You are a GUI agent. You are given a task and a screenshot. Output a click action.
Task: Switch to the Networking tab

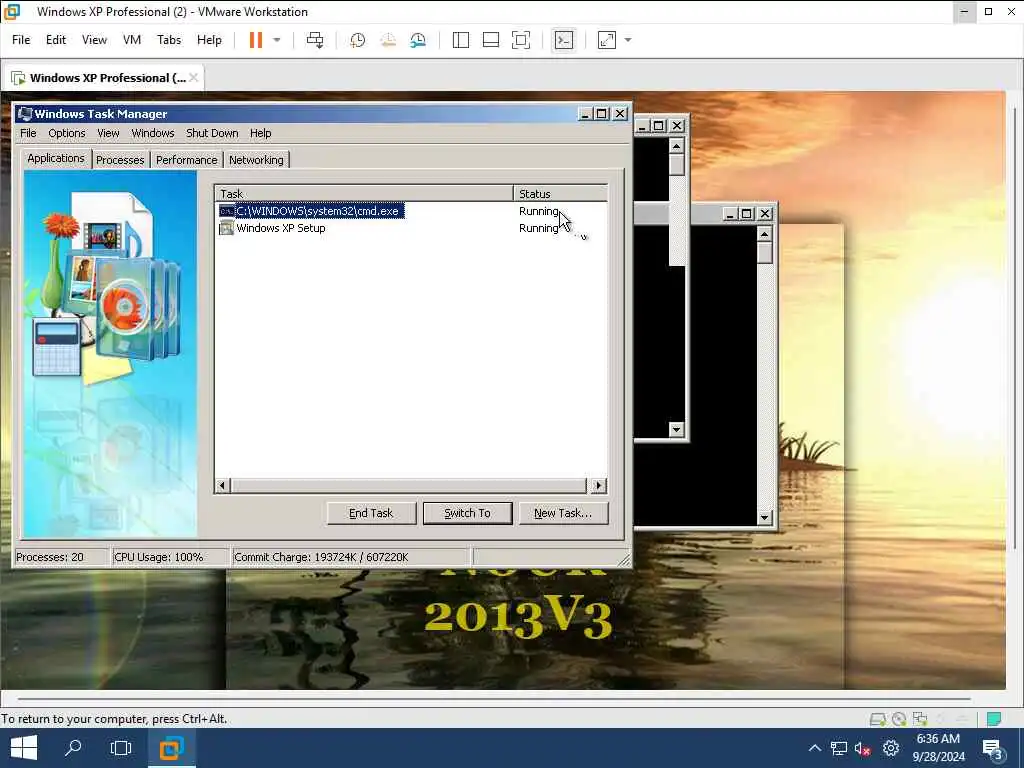256,160
